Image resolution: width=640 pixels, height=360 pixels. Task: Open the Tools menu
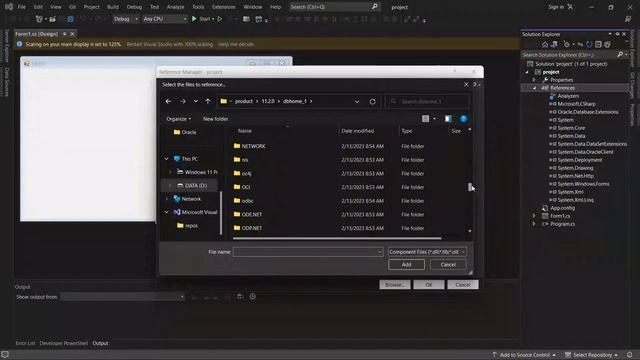pyautogui.click(x=198, y=7)
